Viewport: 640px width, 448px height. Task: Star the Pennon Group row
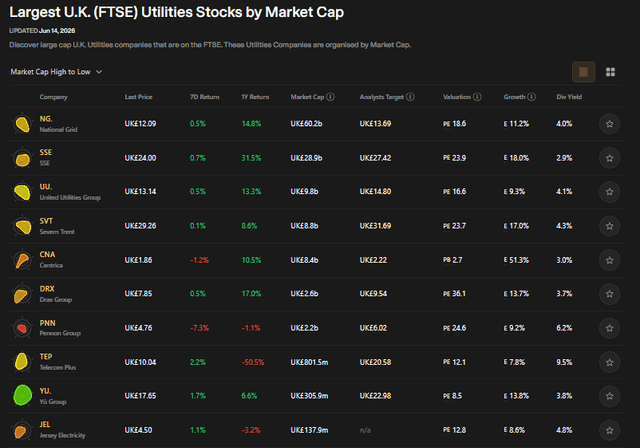(x=609, y=328)
